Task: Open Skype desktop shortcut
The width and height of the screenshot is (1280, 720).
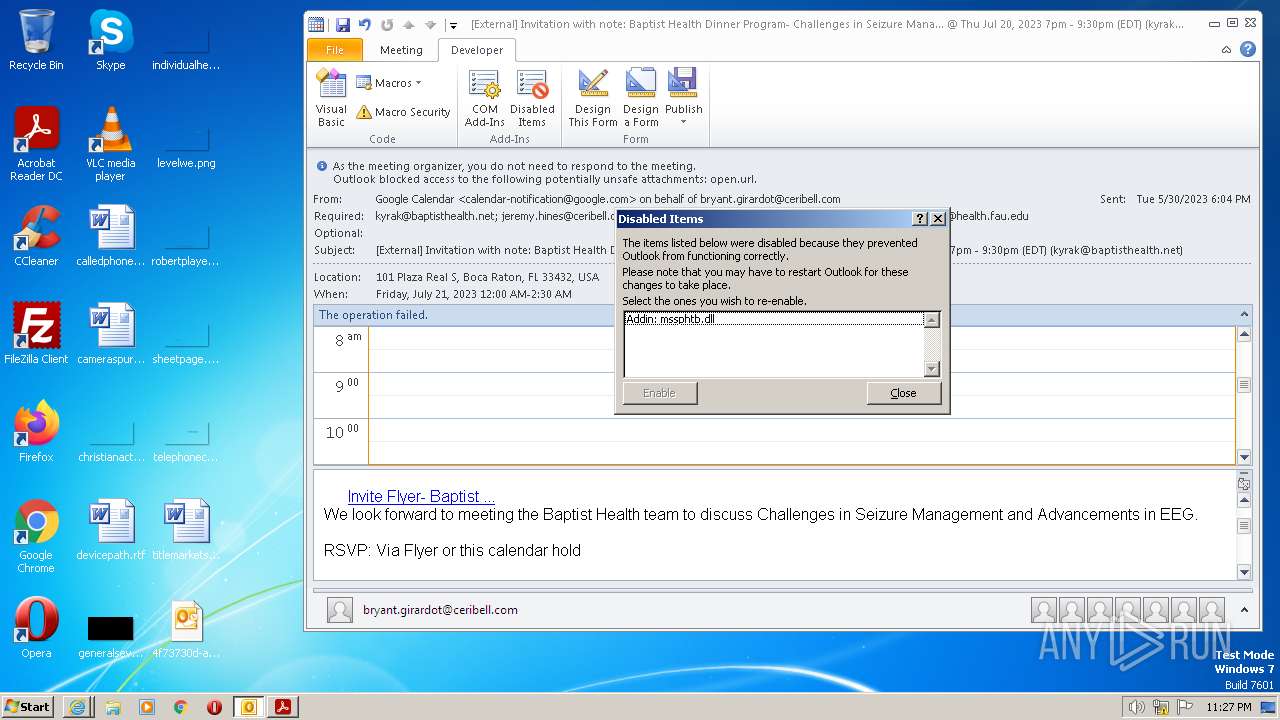Action: click(x=110, y=40)
